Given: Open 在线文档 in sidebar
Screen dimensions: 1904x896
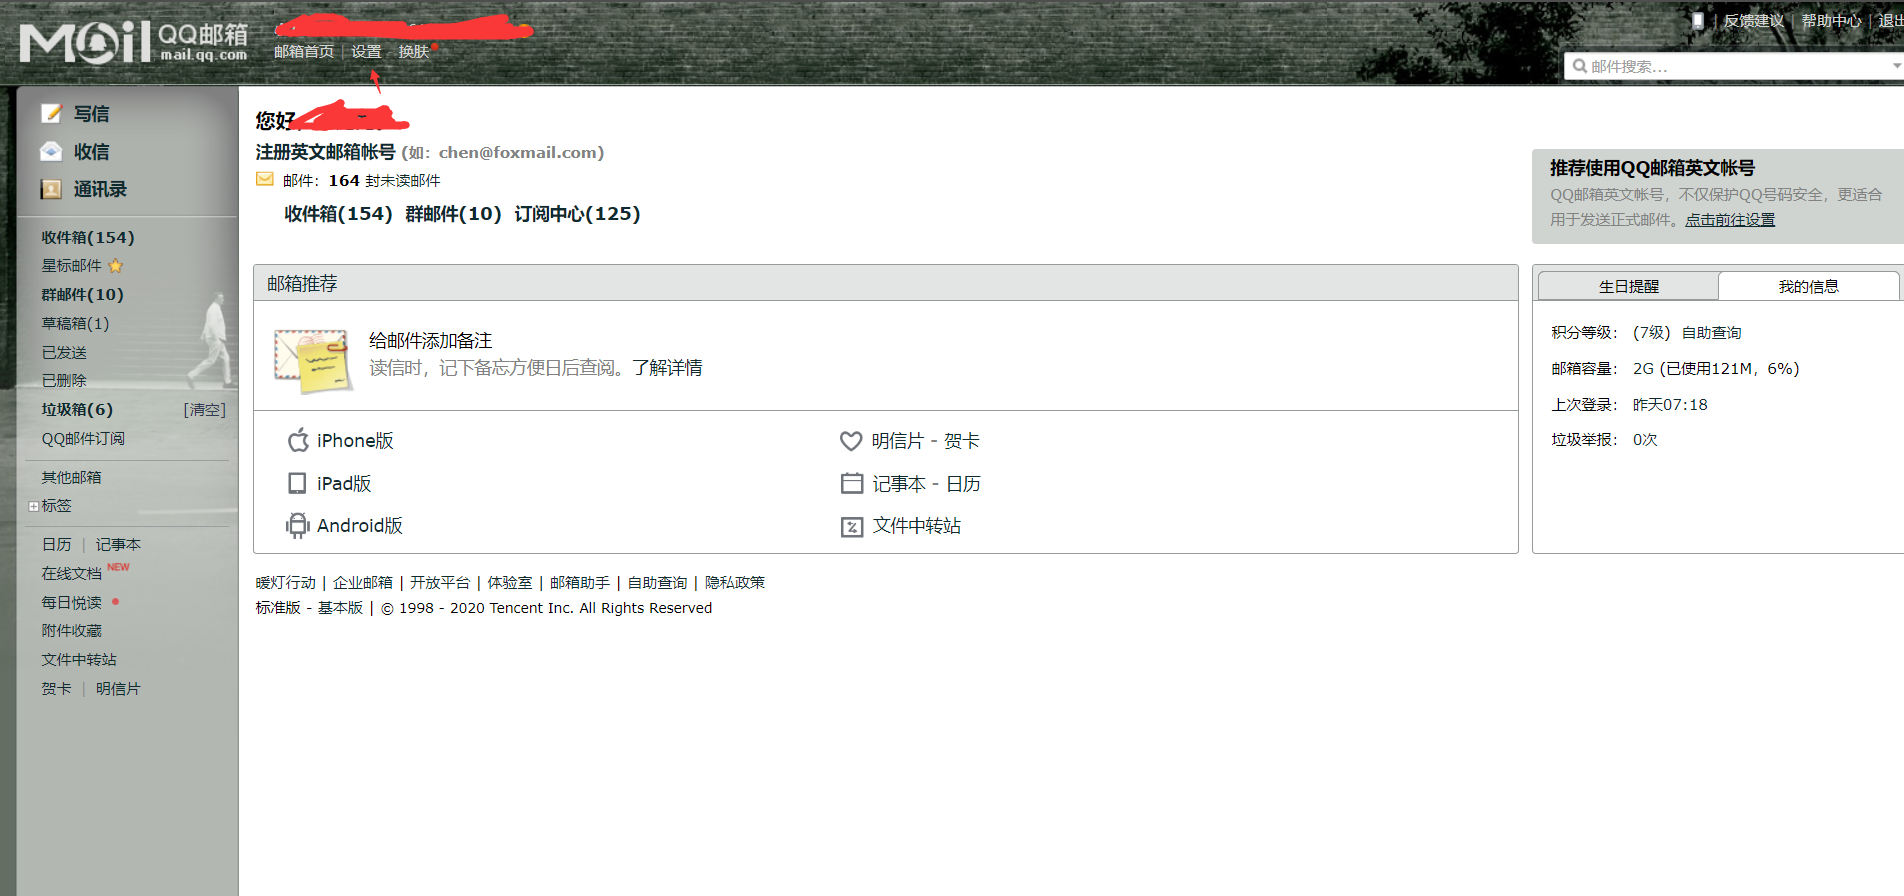Looking at the screenshot, I should [71, 574].
